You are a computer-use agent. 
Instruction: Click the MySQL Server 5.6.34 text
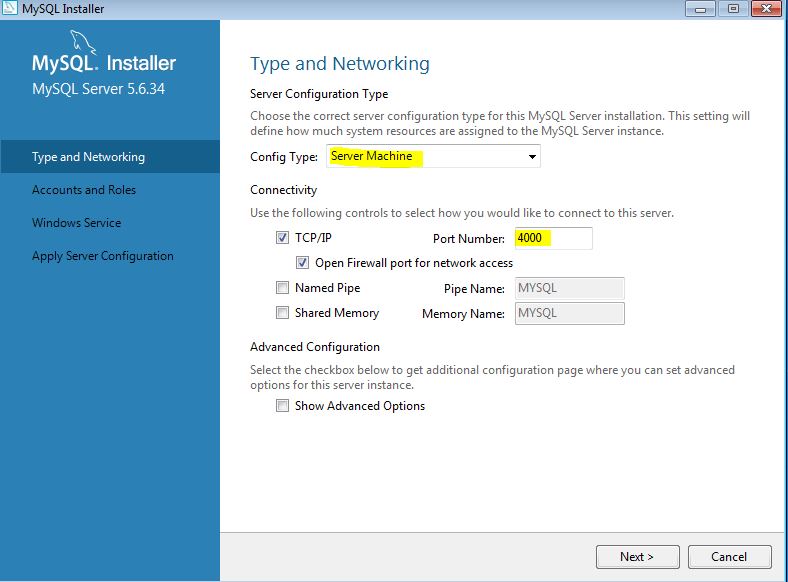(x=98, y=89)
